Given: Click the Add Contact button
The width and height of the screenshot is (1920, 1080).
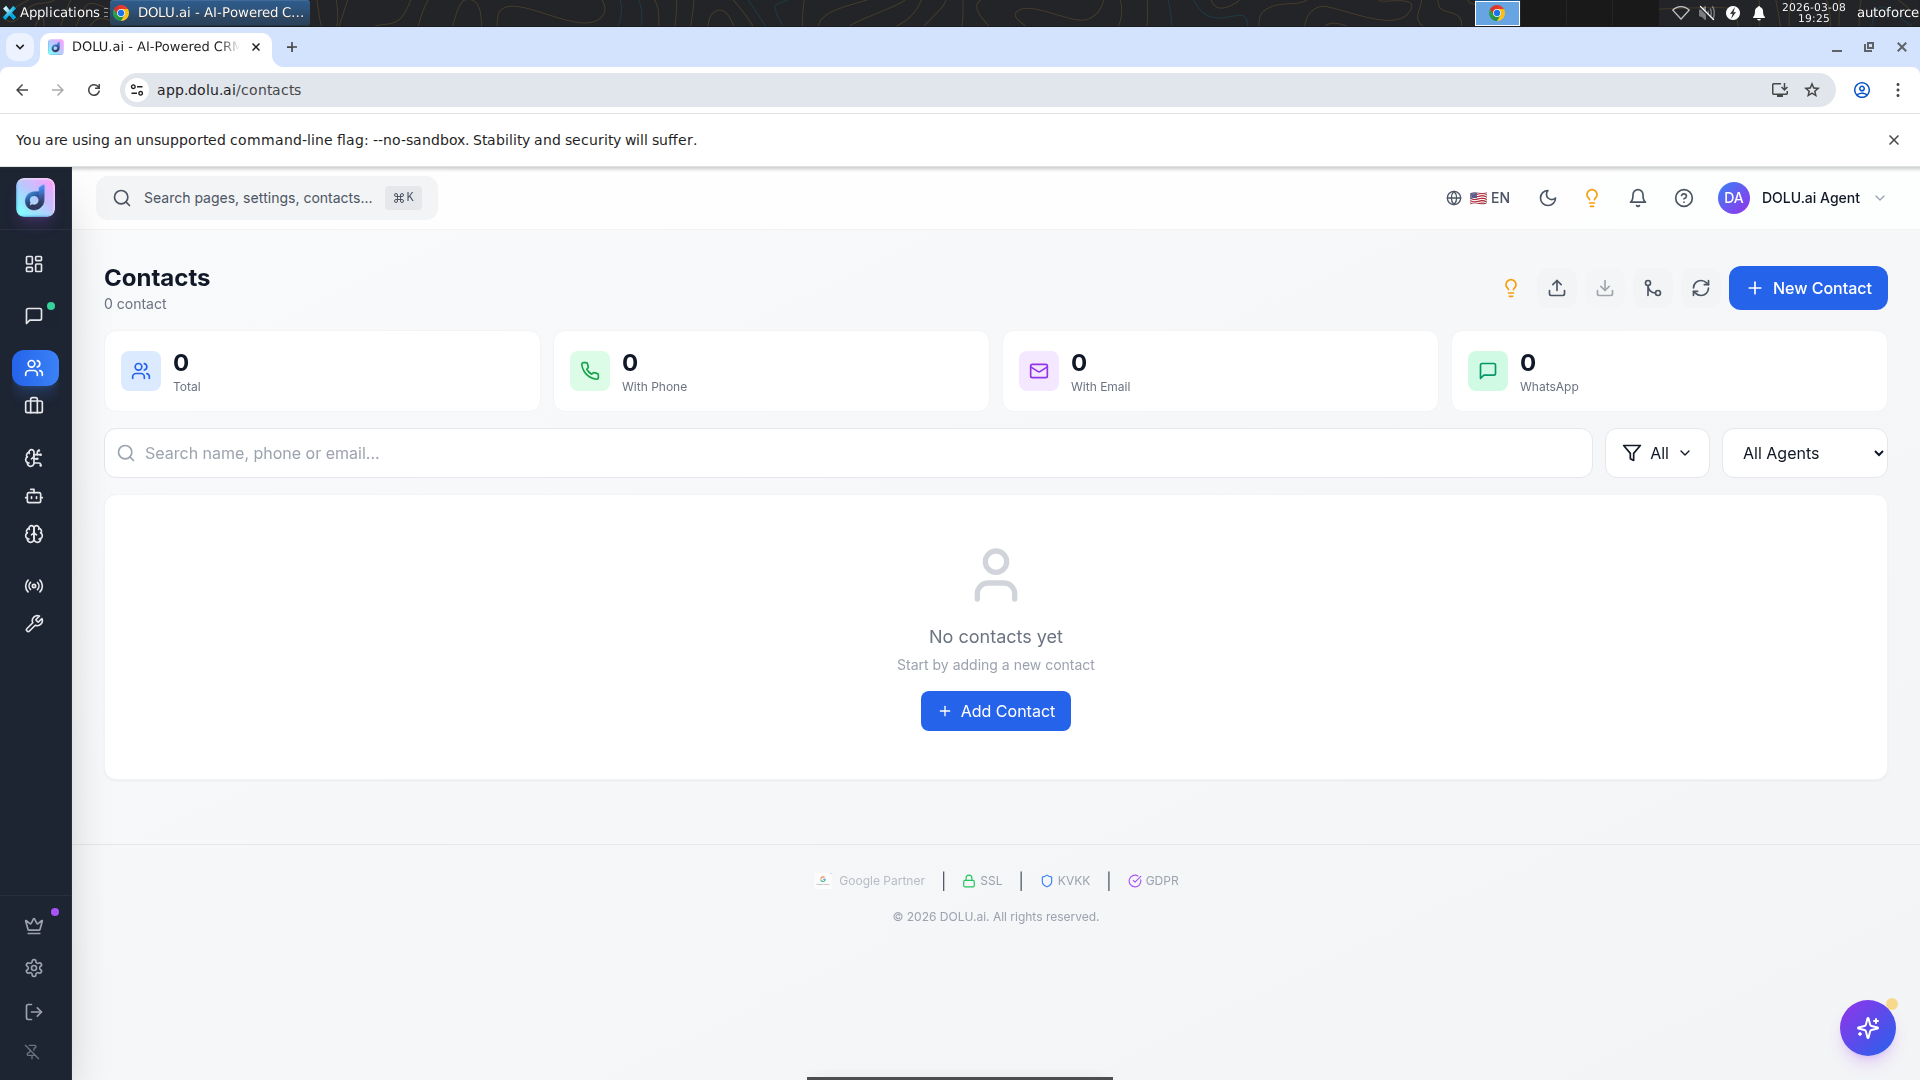Looking at the screenshot, I should point(996,711).
